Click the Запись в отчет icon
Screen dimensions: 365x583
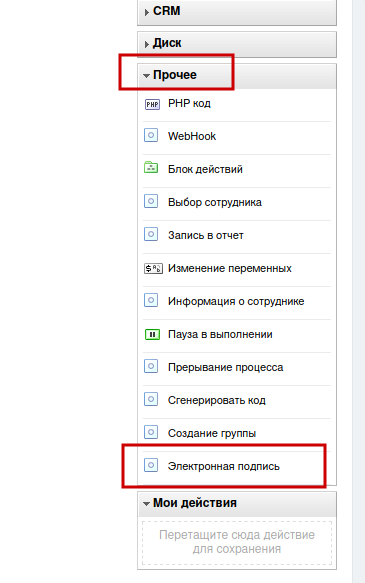(x=151, y=235)
